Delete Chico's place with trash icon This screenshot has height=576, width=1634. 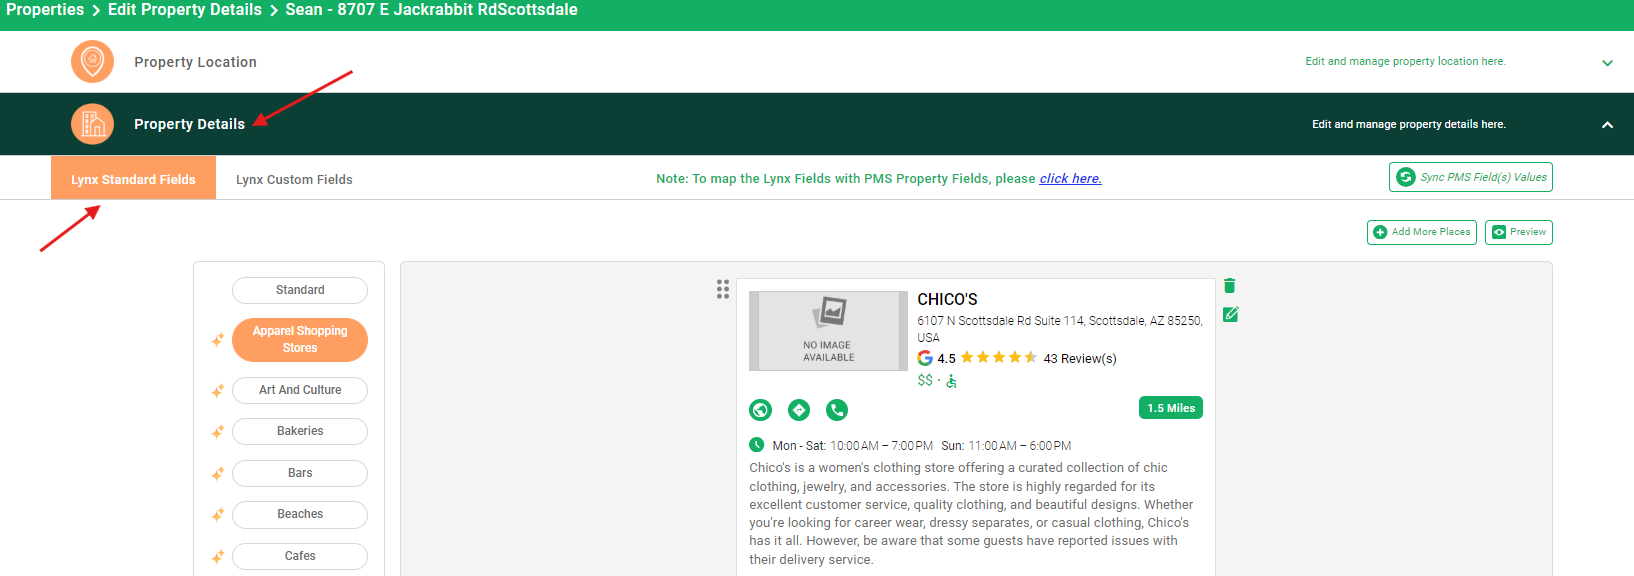tap(1230, 286)
